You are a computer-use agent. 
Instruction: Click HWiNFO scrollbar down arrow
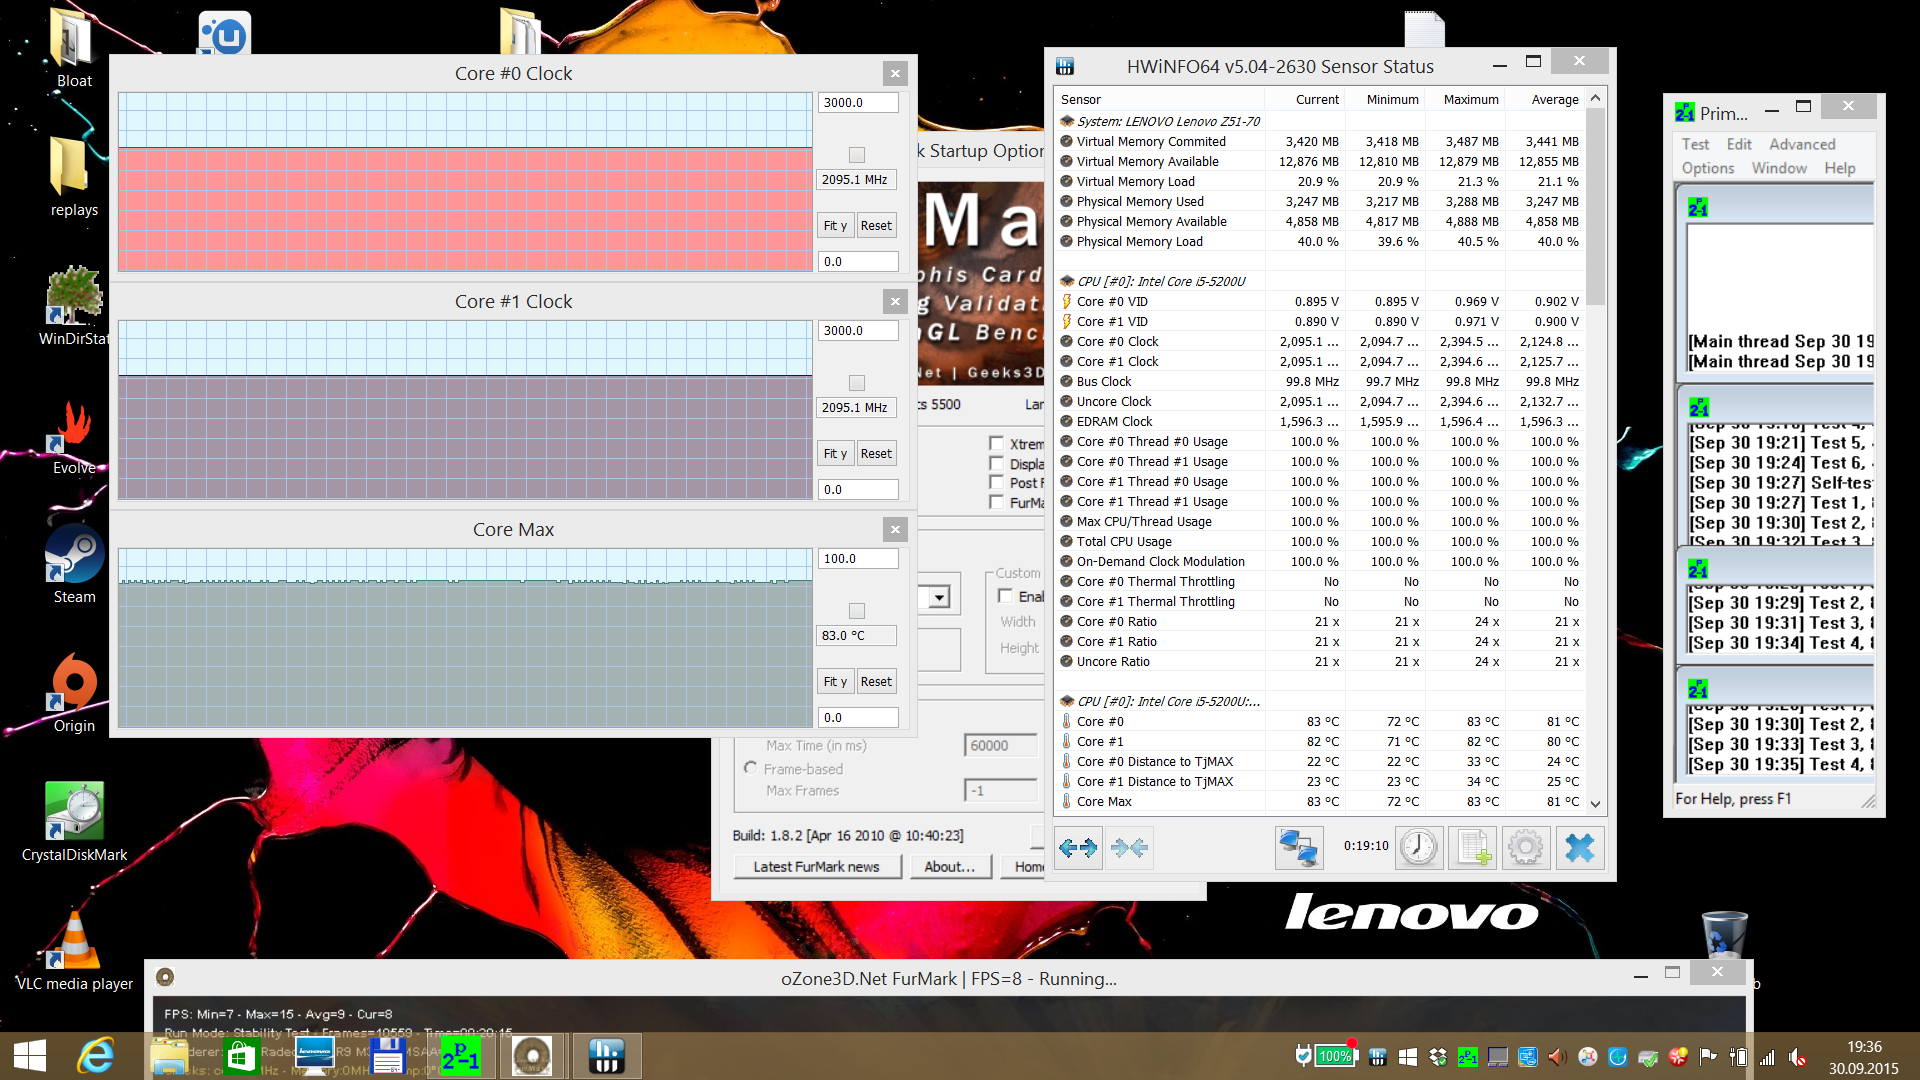pos(1595,803)
